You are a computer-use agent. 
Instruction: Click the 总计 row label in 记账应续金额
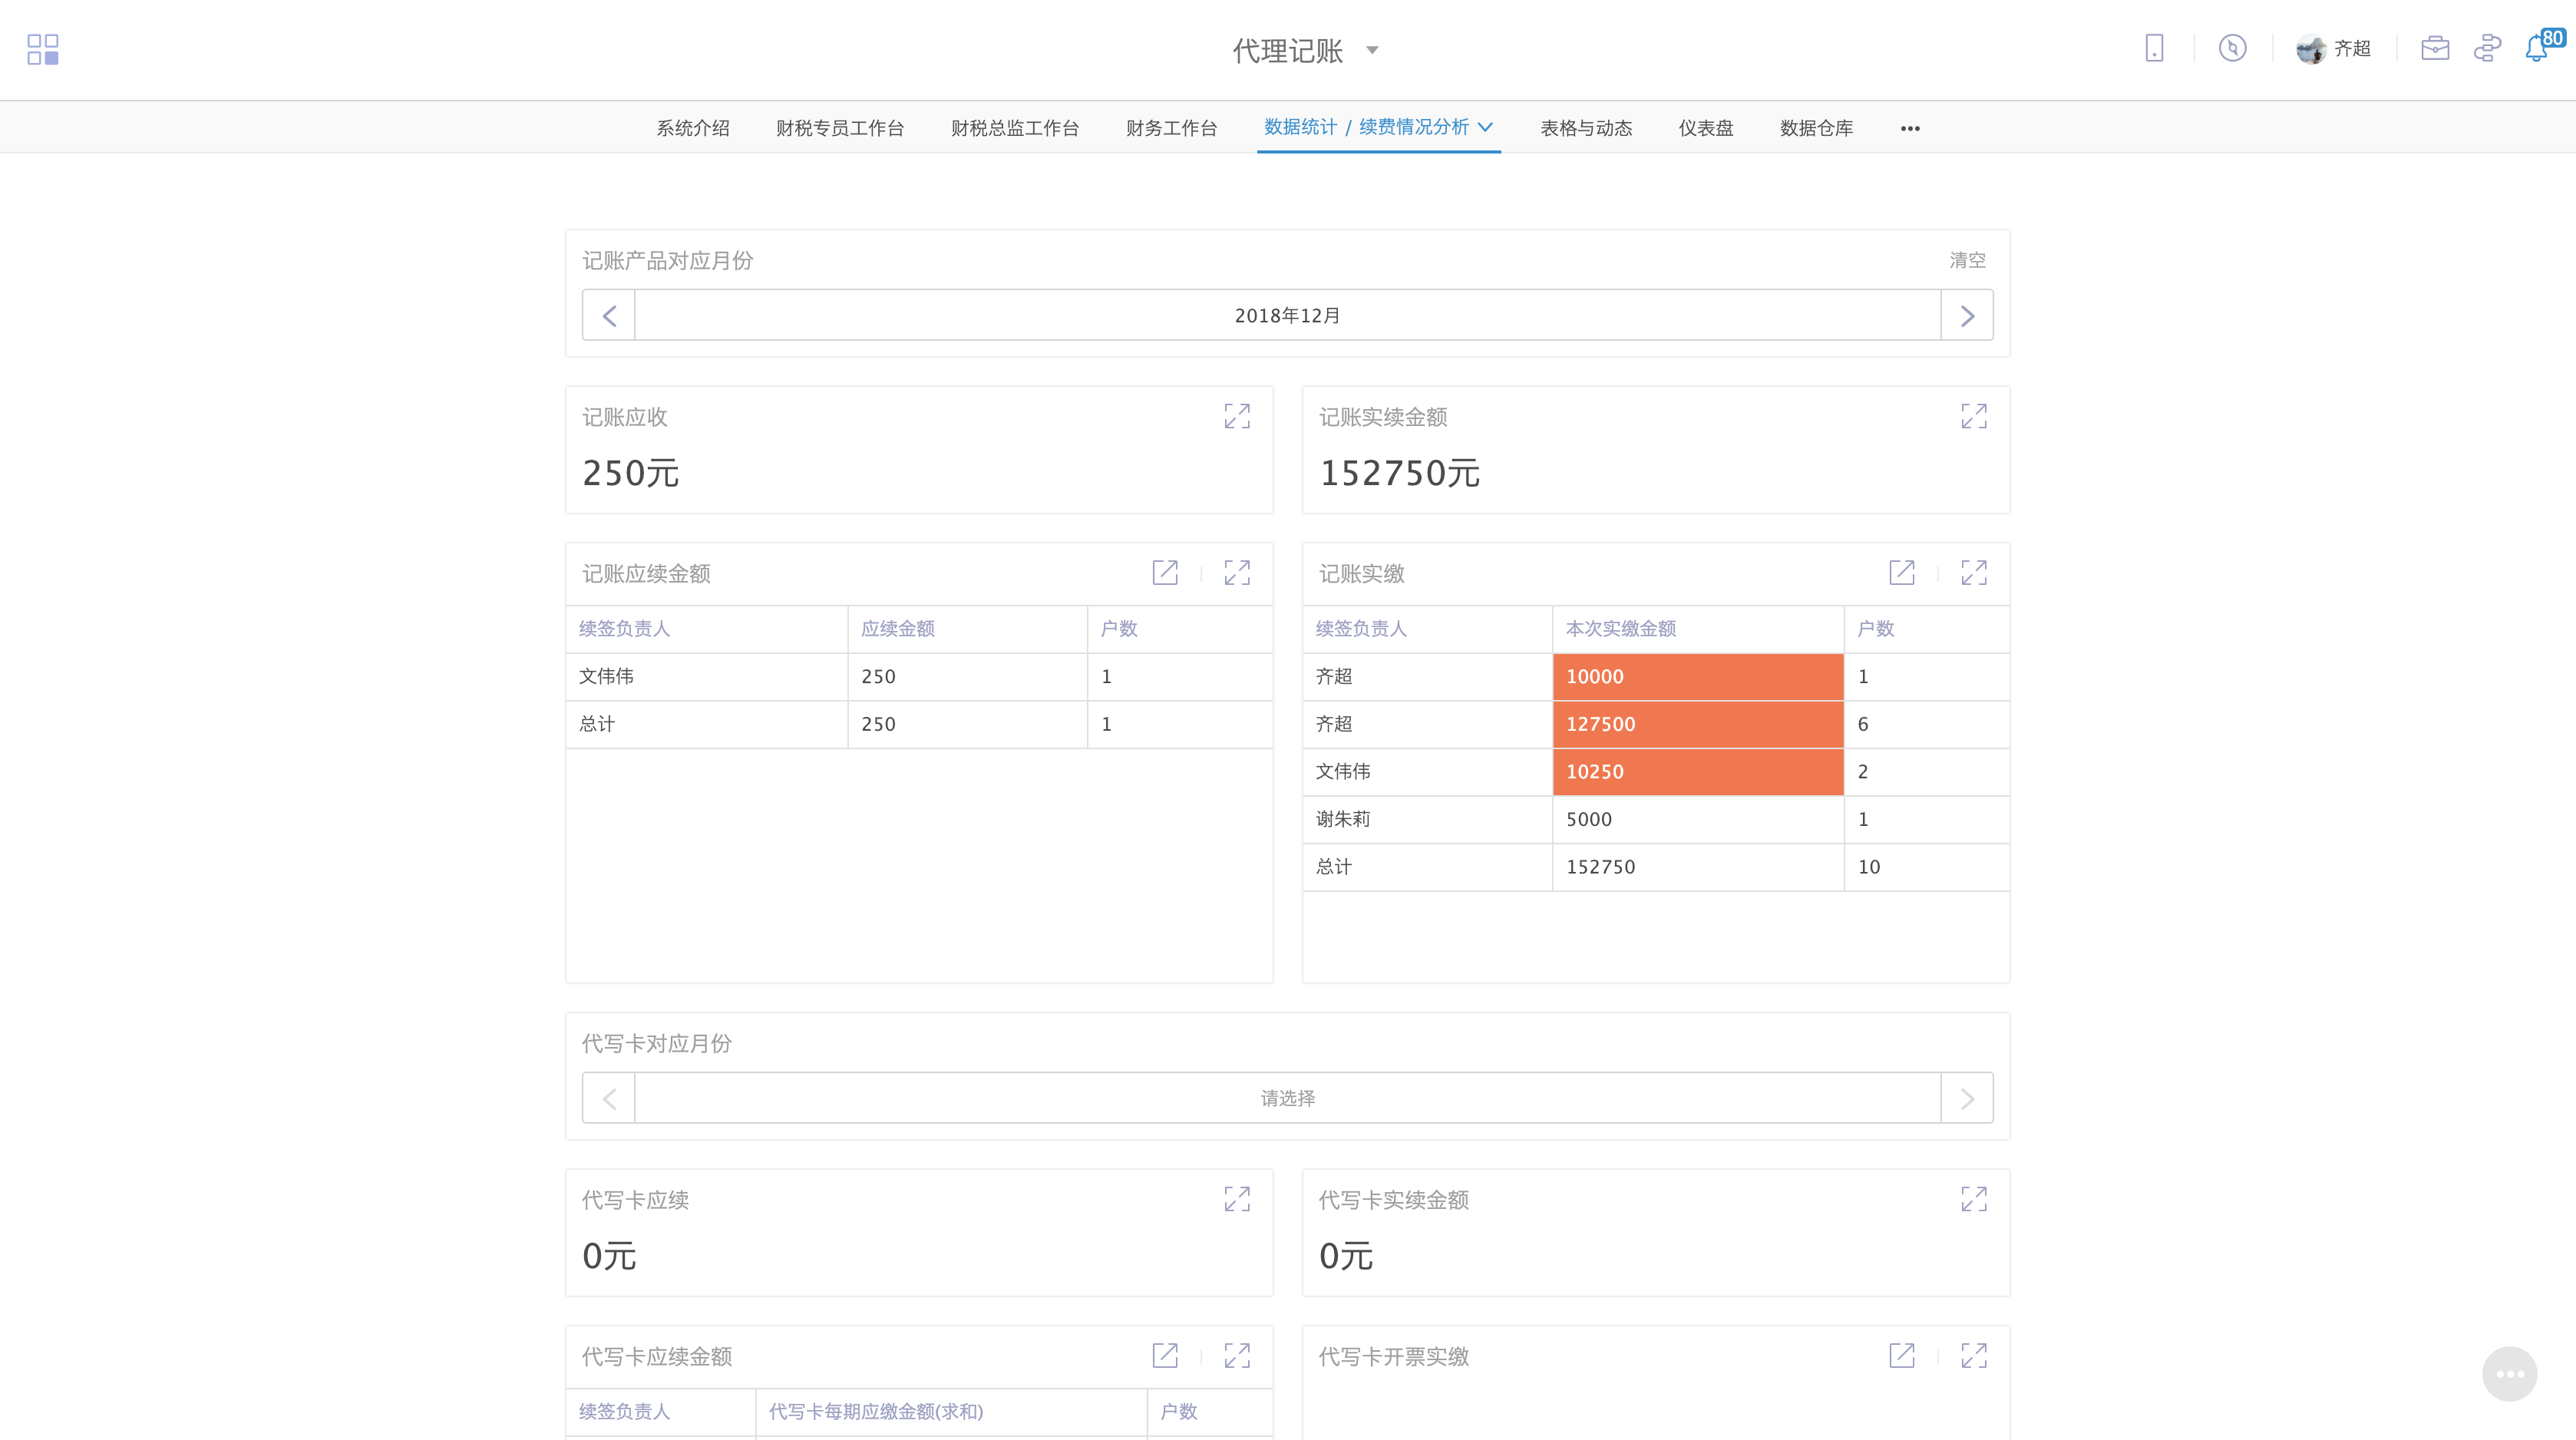click(x=597, y=724)
